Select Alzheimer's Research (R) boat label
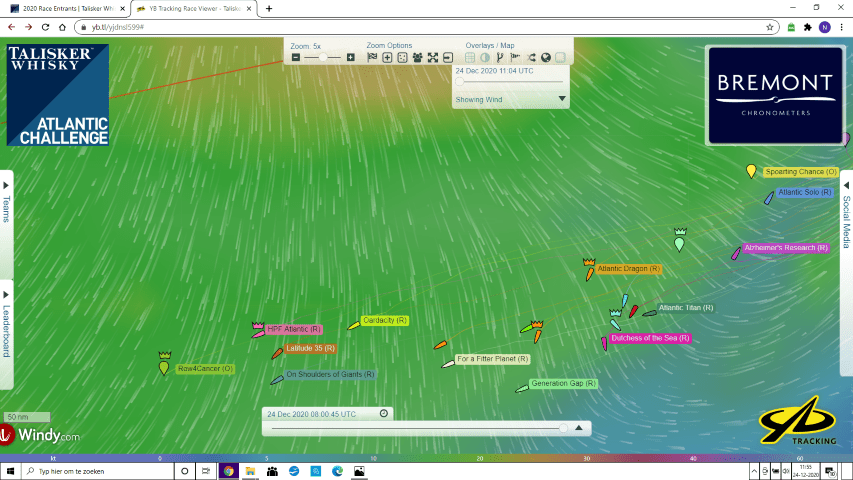 pos(786,248)
